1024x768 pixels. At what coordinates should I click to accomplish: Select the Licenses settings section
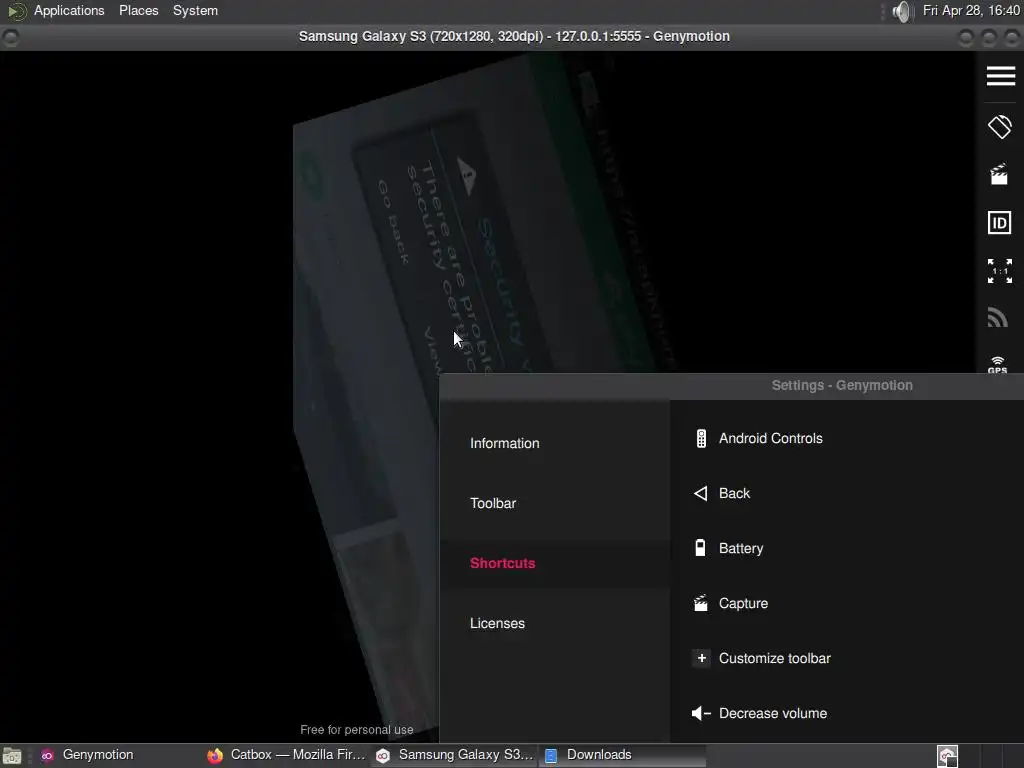(x=498, y=624)
